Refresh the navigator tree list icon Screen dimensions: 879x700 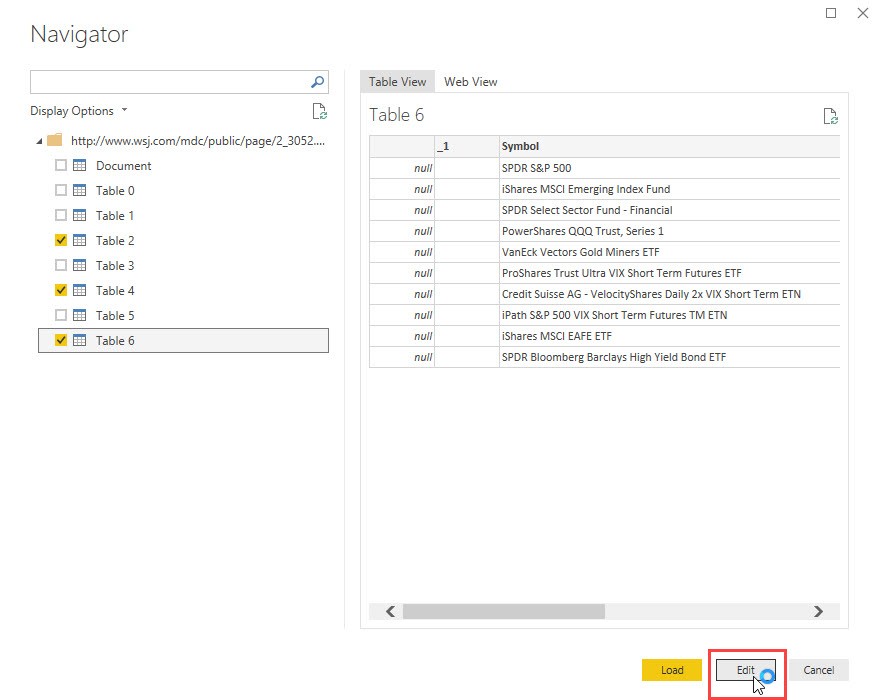click(x=320, y=111)
